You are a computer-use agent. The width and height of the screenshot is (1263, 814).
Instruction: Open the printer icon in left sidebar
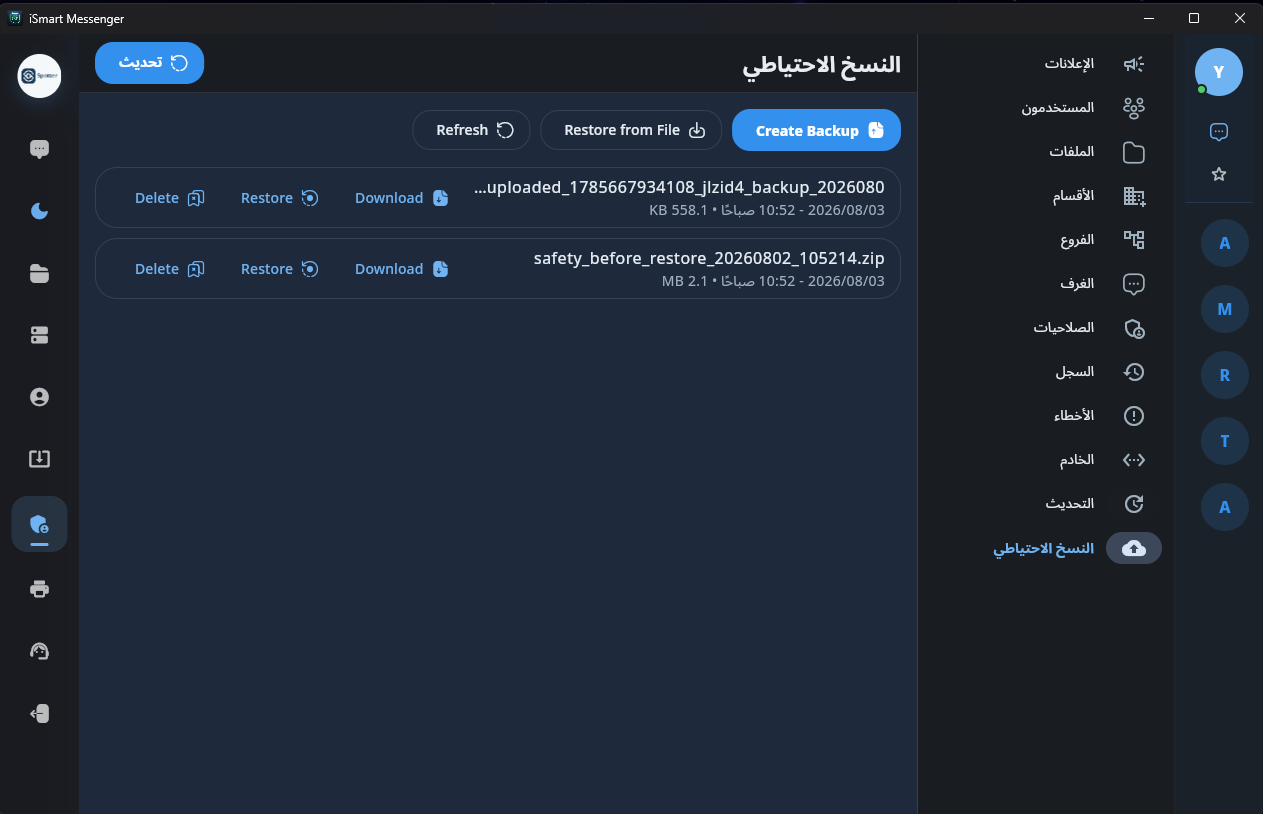39,589
